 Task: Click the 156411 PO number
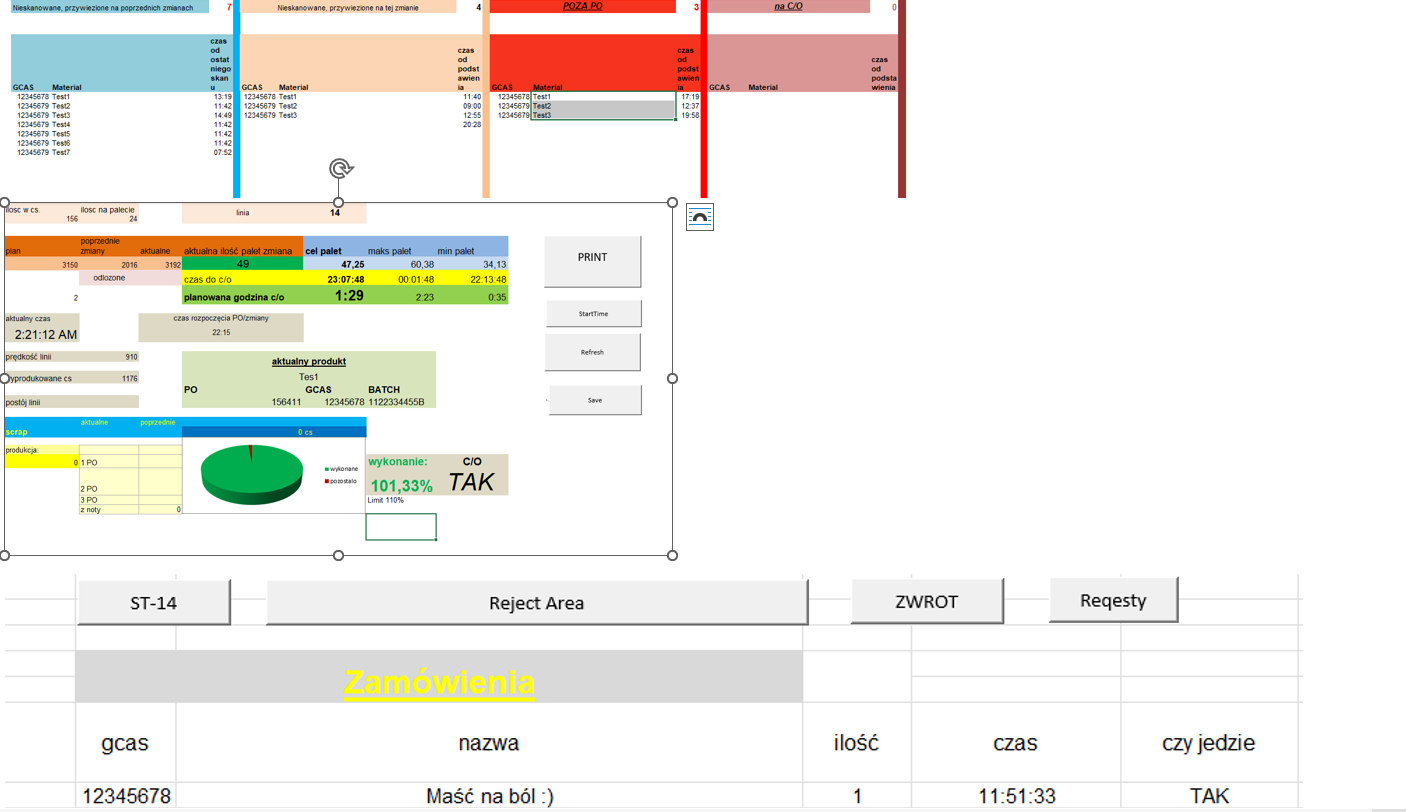(x=287, y=402)
